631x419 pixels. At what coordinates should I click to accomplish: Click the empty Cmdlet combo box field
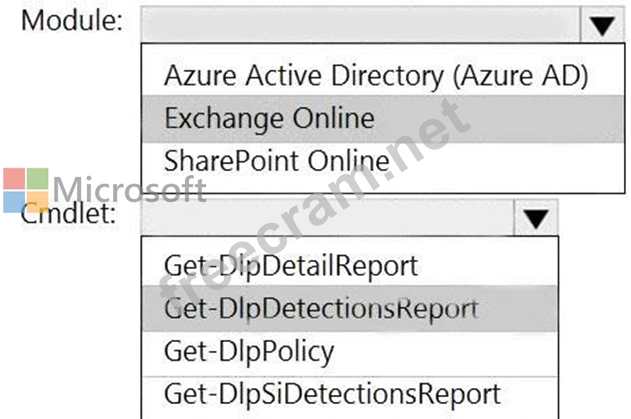point(330,217)
